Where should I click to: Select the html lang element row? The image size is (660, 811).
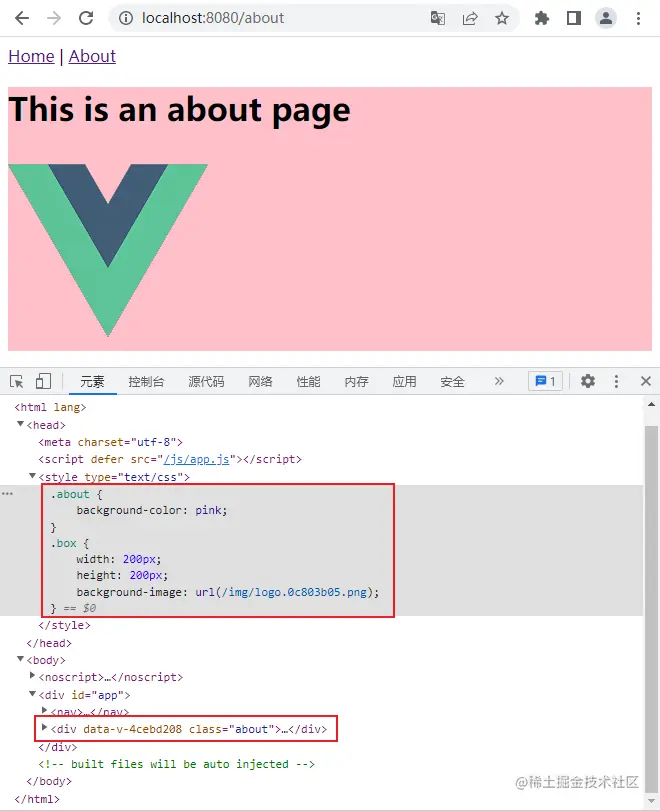[x=50, y=408]
